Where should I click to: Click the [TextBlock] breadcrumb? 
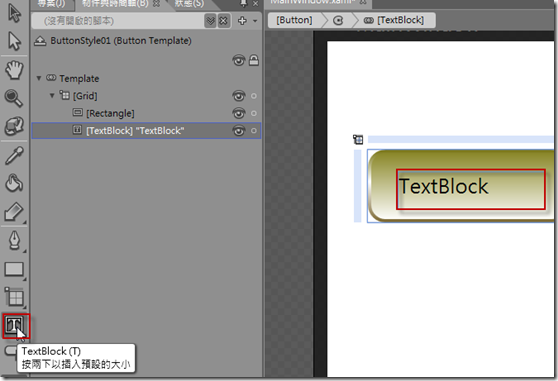pyautogui.click(x=394, y=20)
